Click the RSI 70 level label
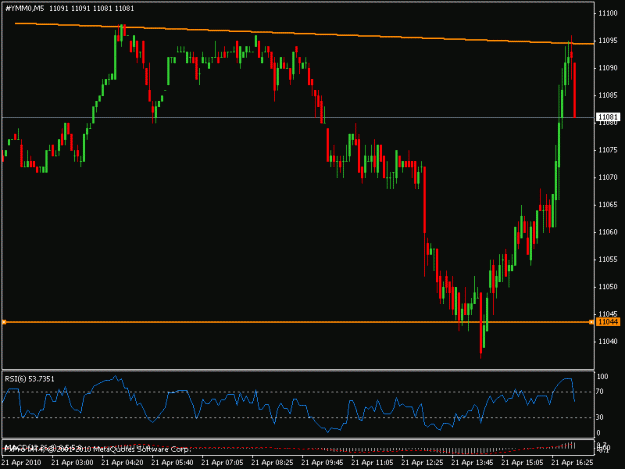The height and width of the screenshot is (469, 625). [600, 392]
